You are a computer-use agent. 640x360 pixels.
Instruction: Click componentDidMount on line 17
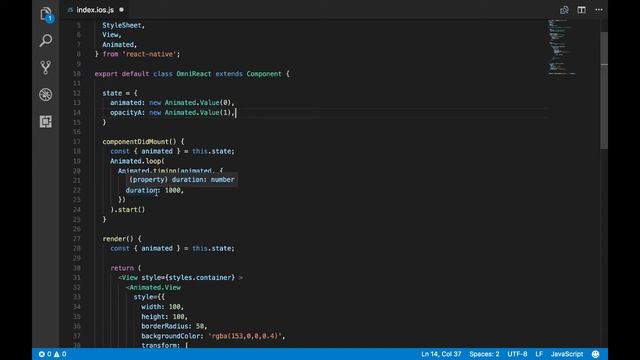(x=136, y=142)
